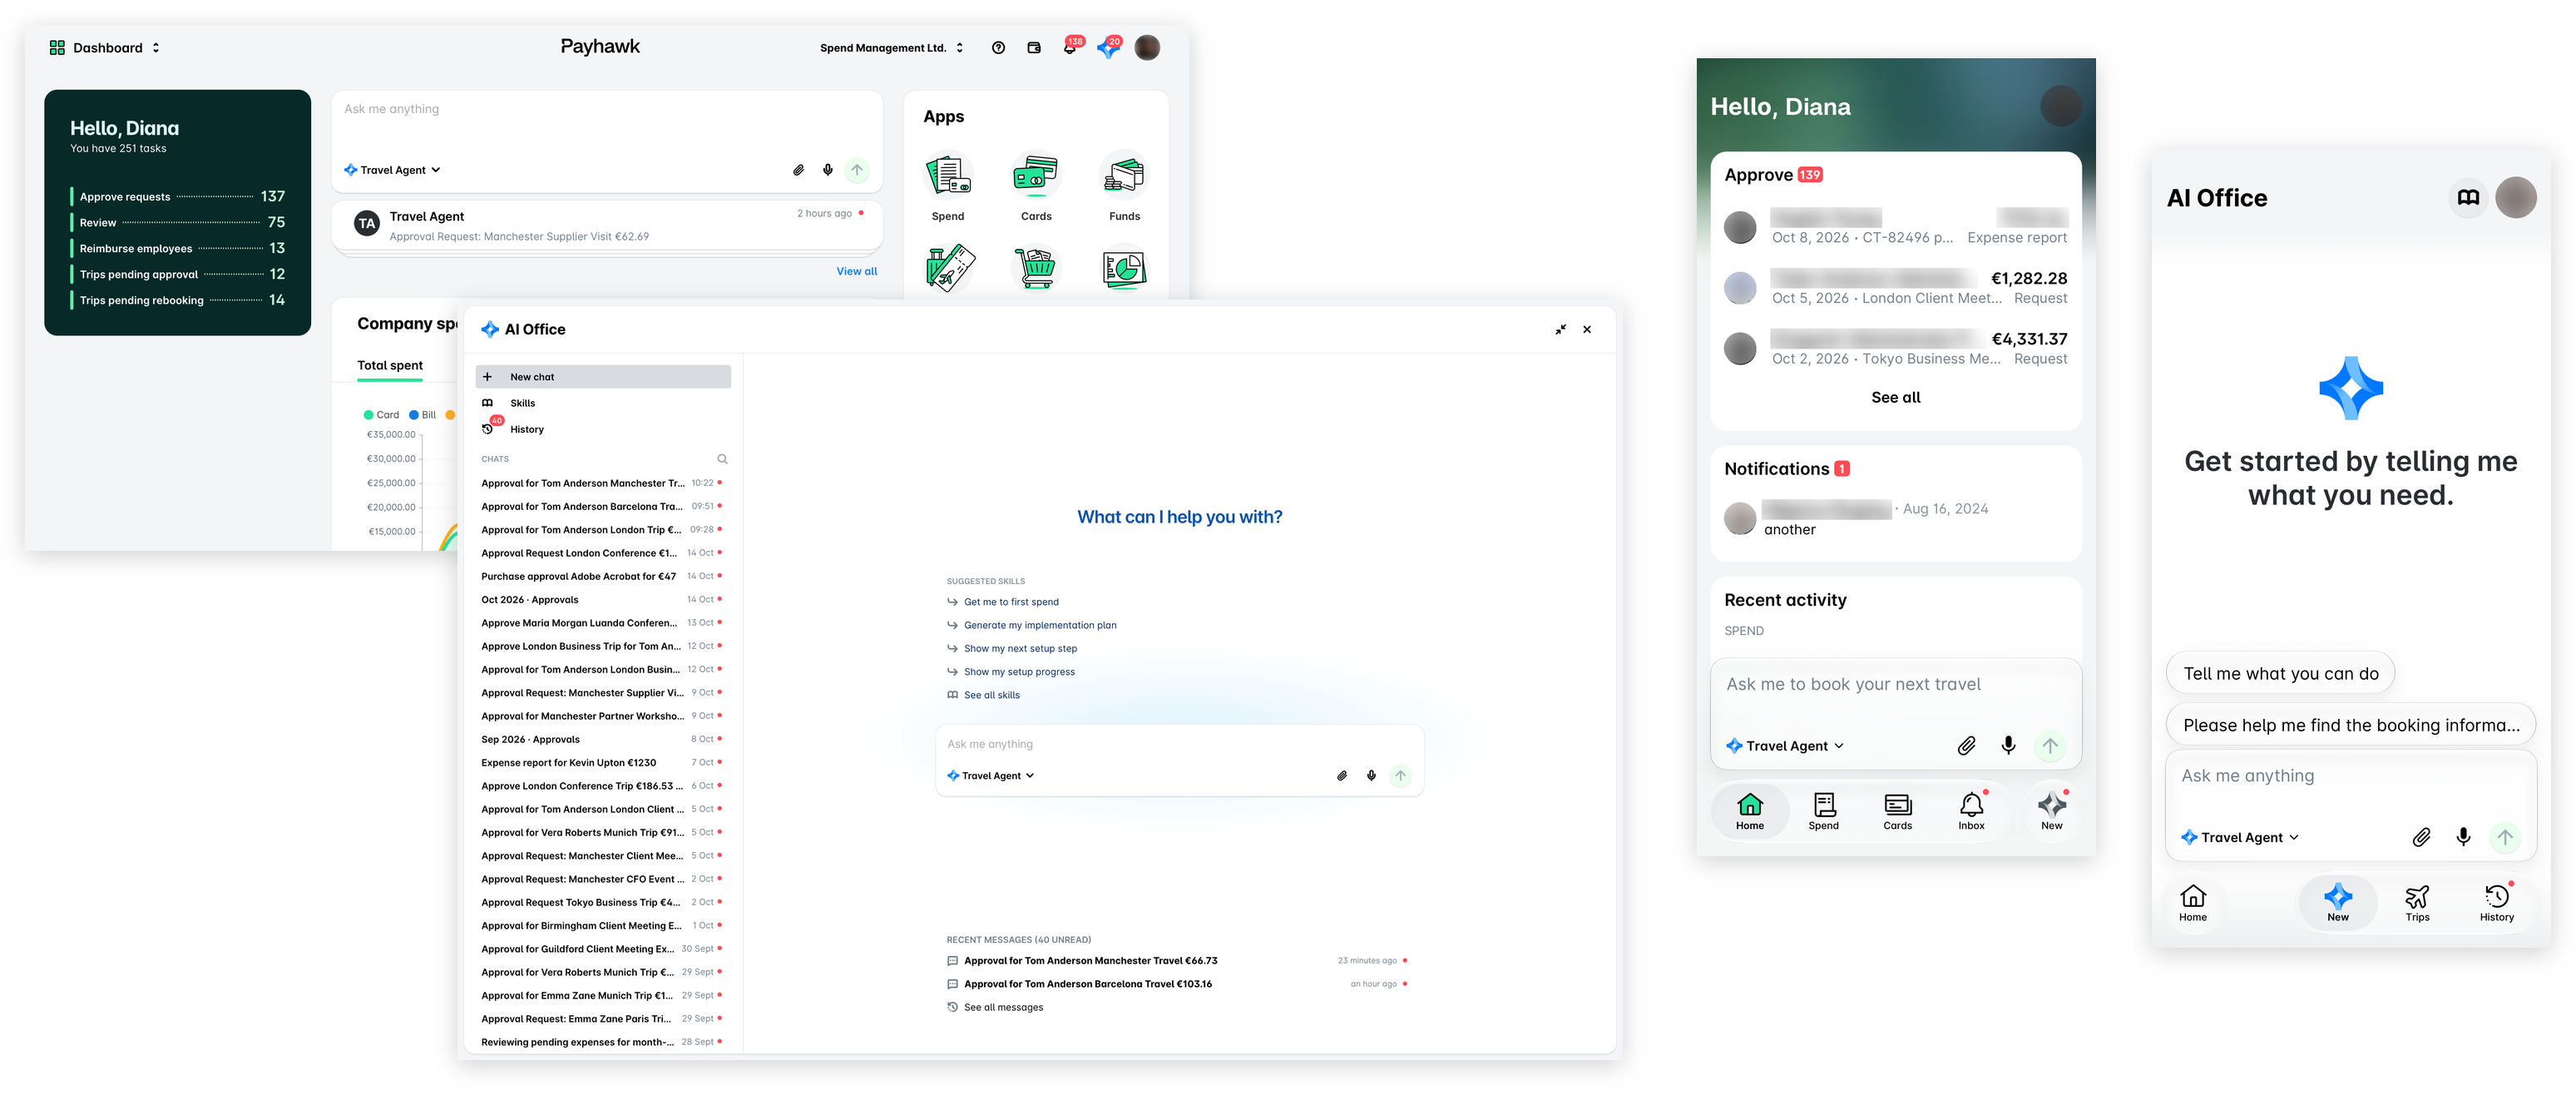Open the skills book icon in mobile AI Office header
The height and width of the screenshot is (1095, 2576).
2468,198
